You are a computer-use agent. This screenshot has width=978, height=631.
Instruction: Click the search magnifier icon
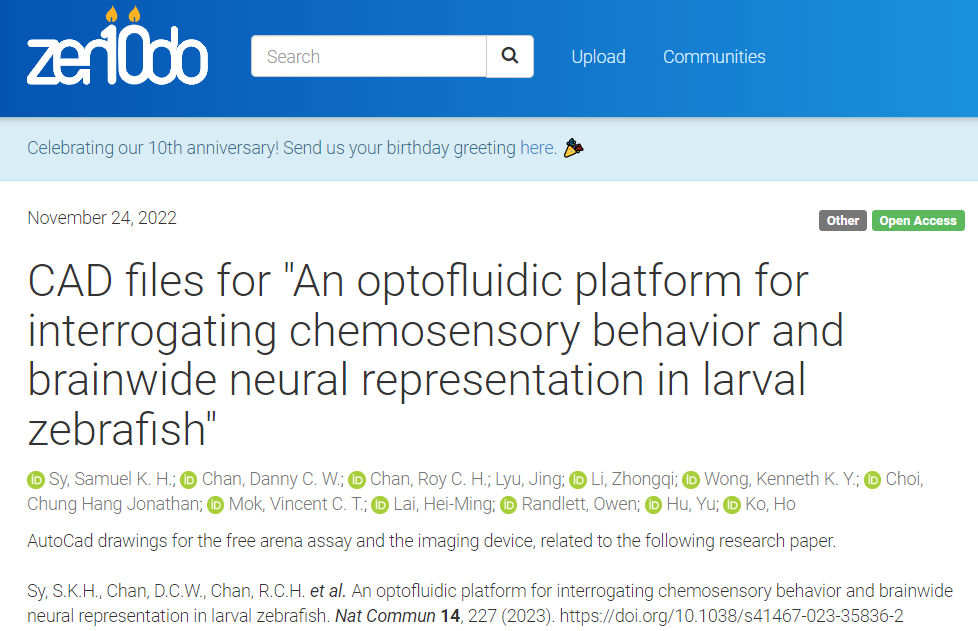(510, 56)
